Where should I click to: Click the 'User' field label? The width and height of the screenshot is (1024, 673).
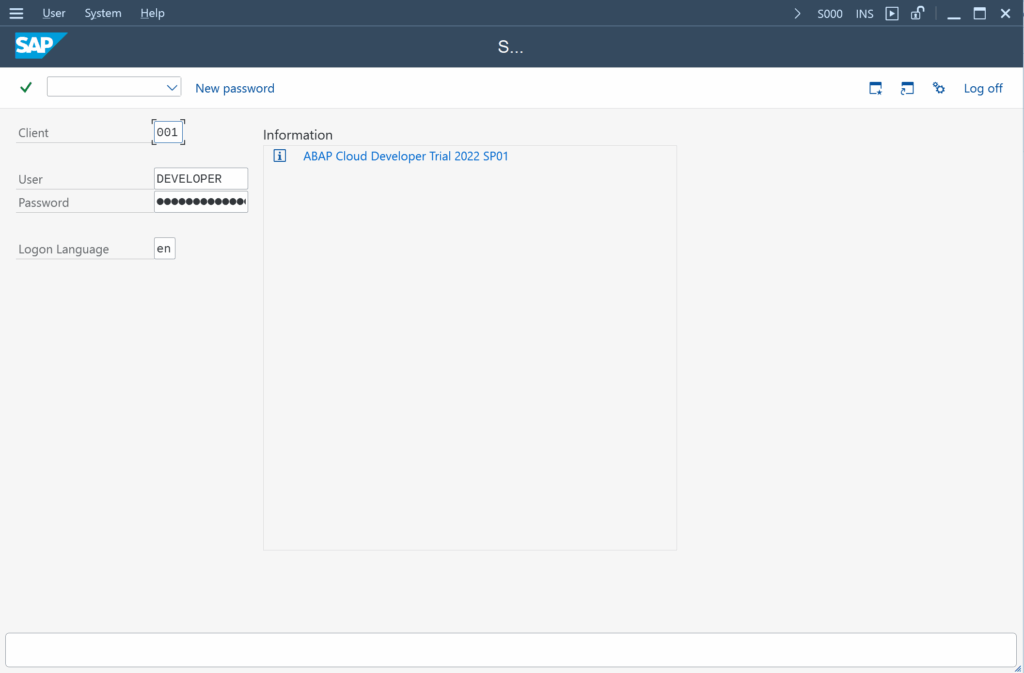(30, 179)
